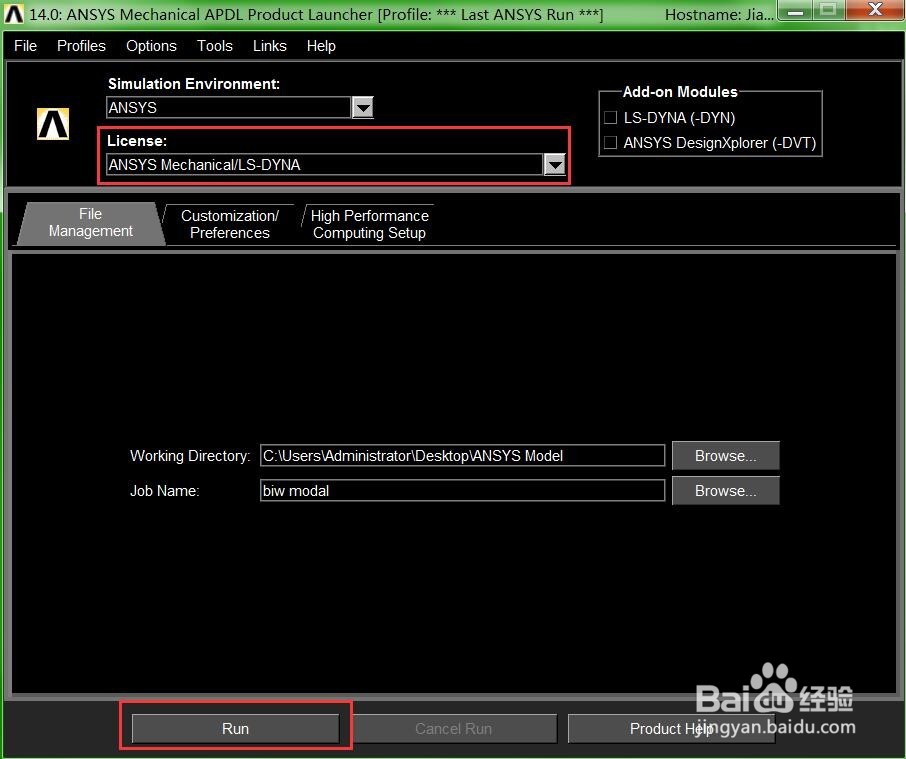Enable the LS-DYNA (-DYN) add-on checkbox

(610, 118)
